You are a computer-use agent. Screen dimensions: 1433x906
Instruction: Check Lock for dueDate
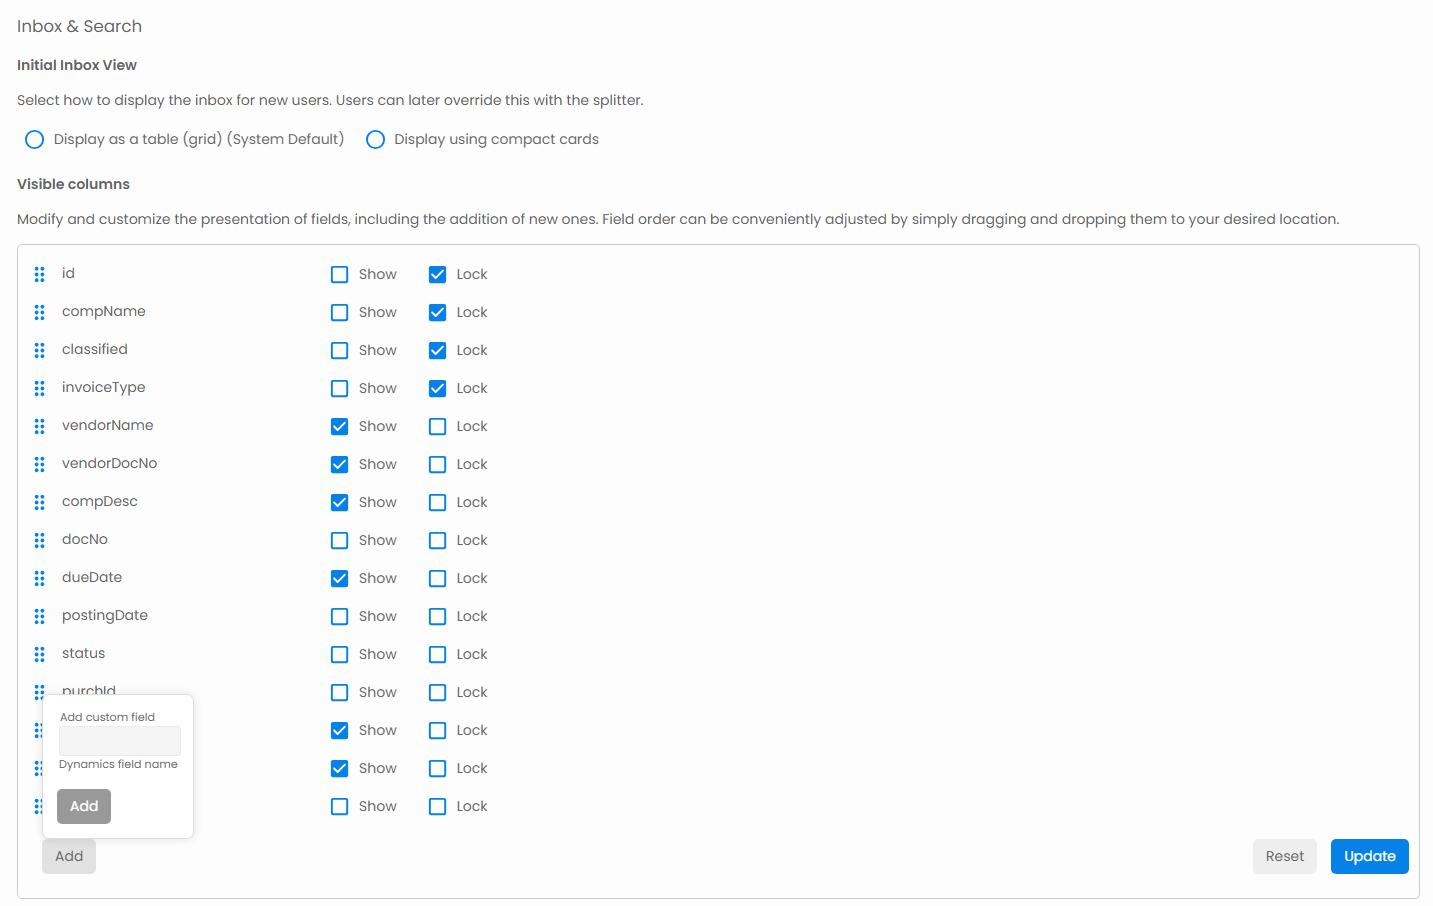438,578
